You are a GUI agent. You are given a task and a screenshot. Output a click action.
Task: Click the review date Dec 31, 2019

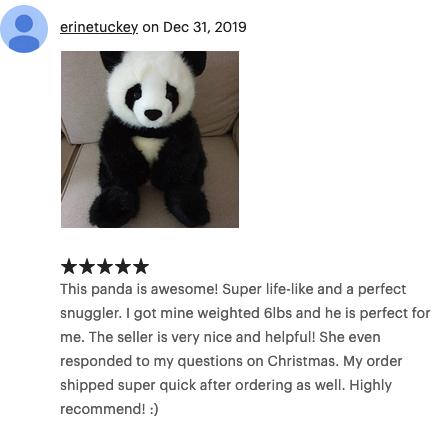pyautogui.click(x=205, y=27)
